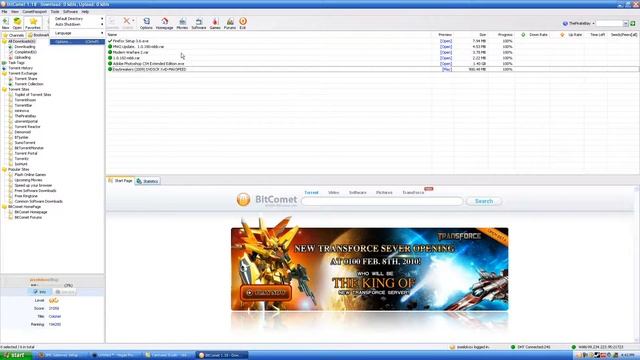Select Torrent History in the sidebar

(20, 68)
